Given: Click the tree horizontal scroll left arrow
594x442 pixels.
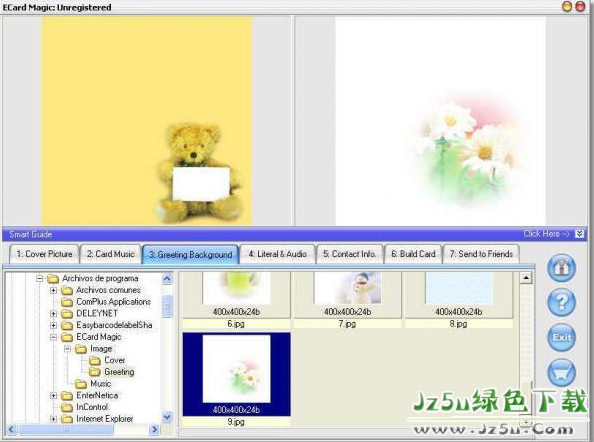Looking at the screenshot, I should (x=11, y=429).
